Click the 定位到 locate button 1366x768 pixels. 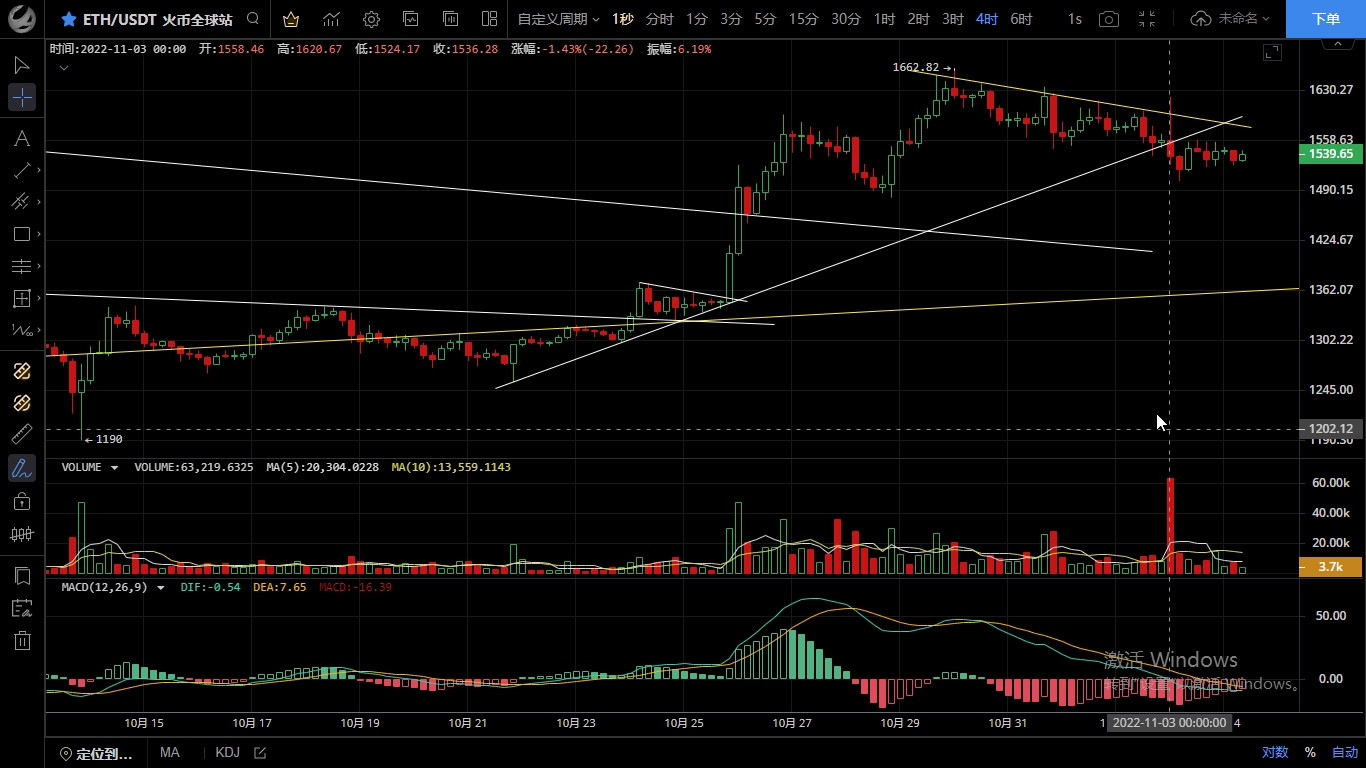96,753
